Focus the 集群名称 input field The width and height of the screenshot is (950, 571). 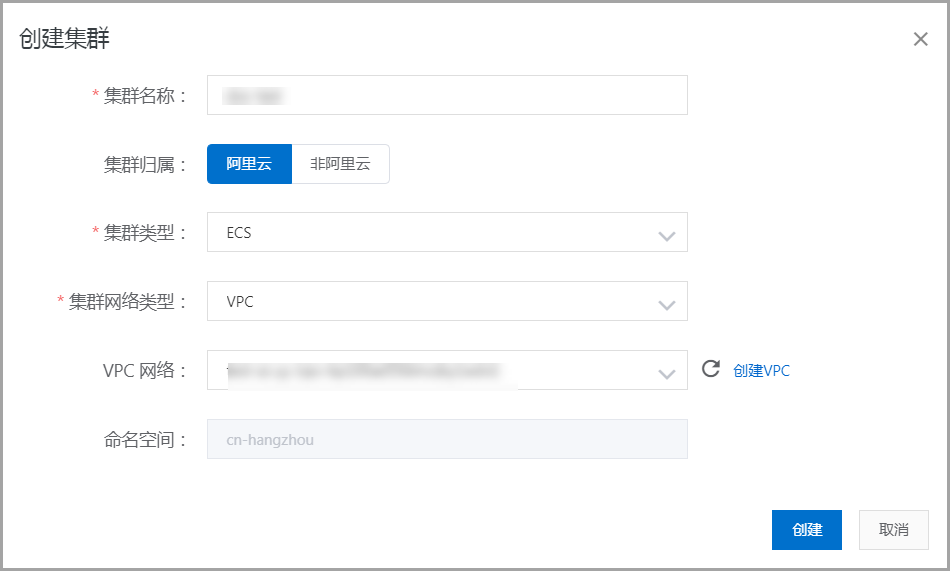click(447, 95)
